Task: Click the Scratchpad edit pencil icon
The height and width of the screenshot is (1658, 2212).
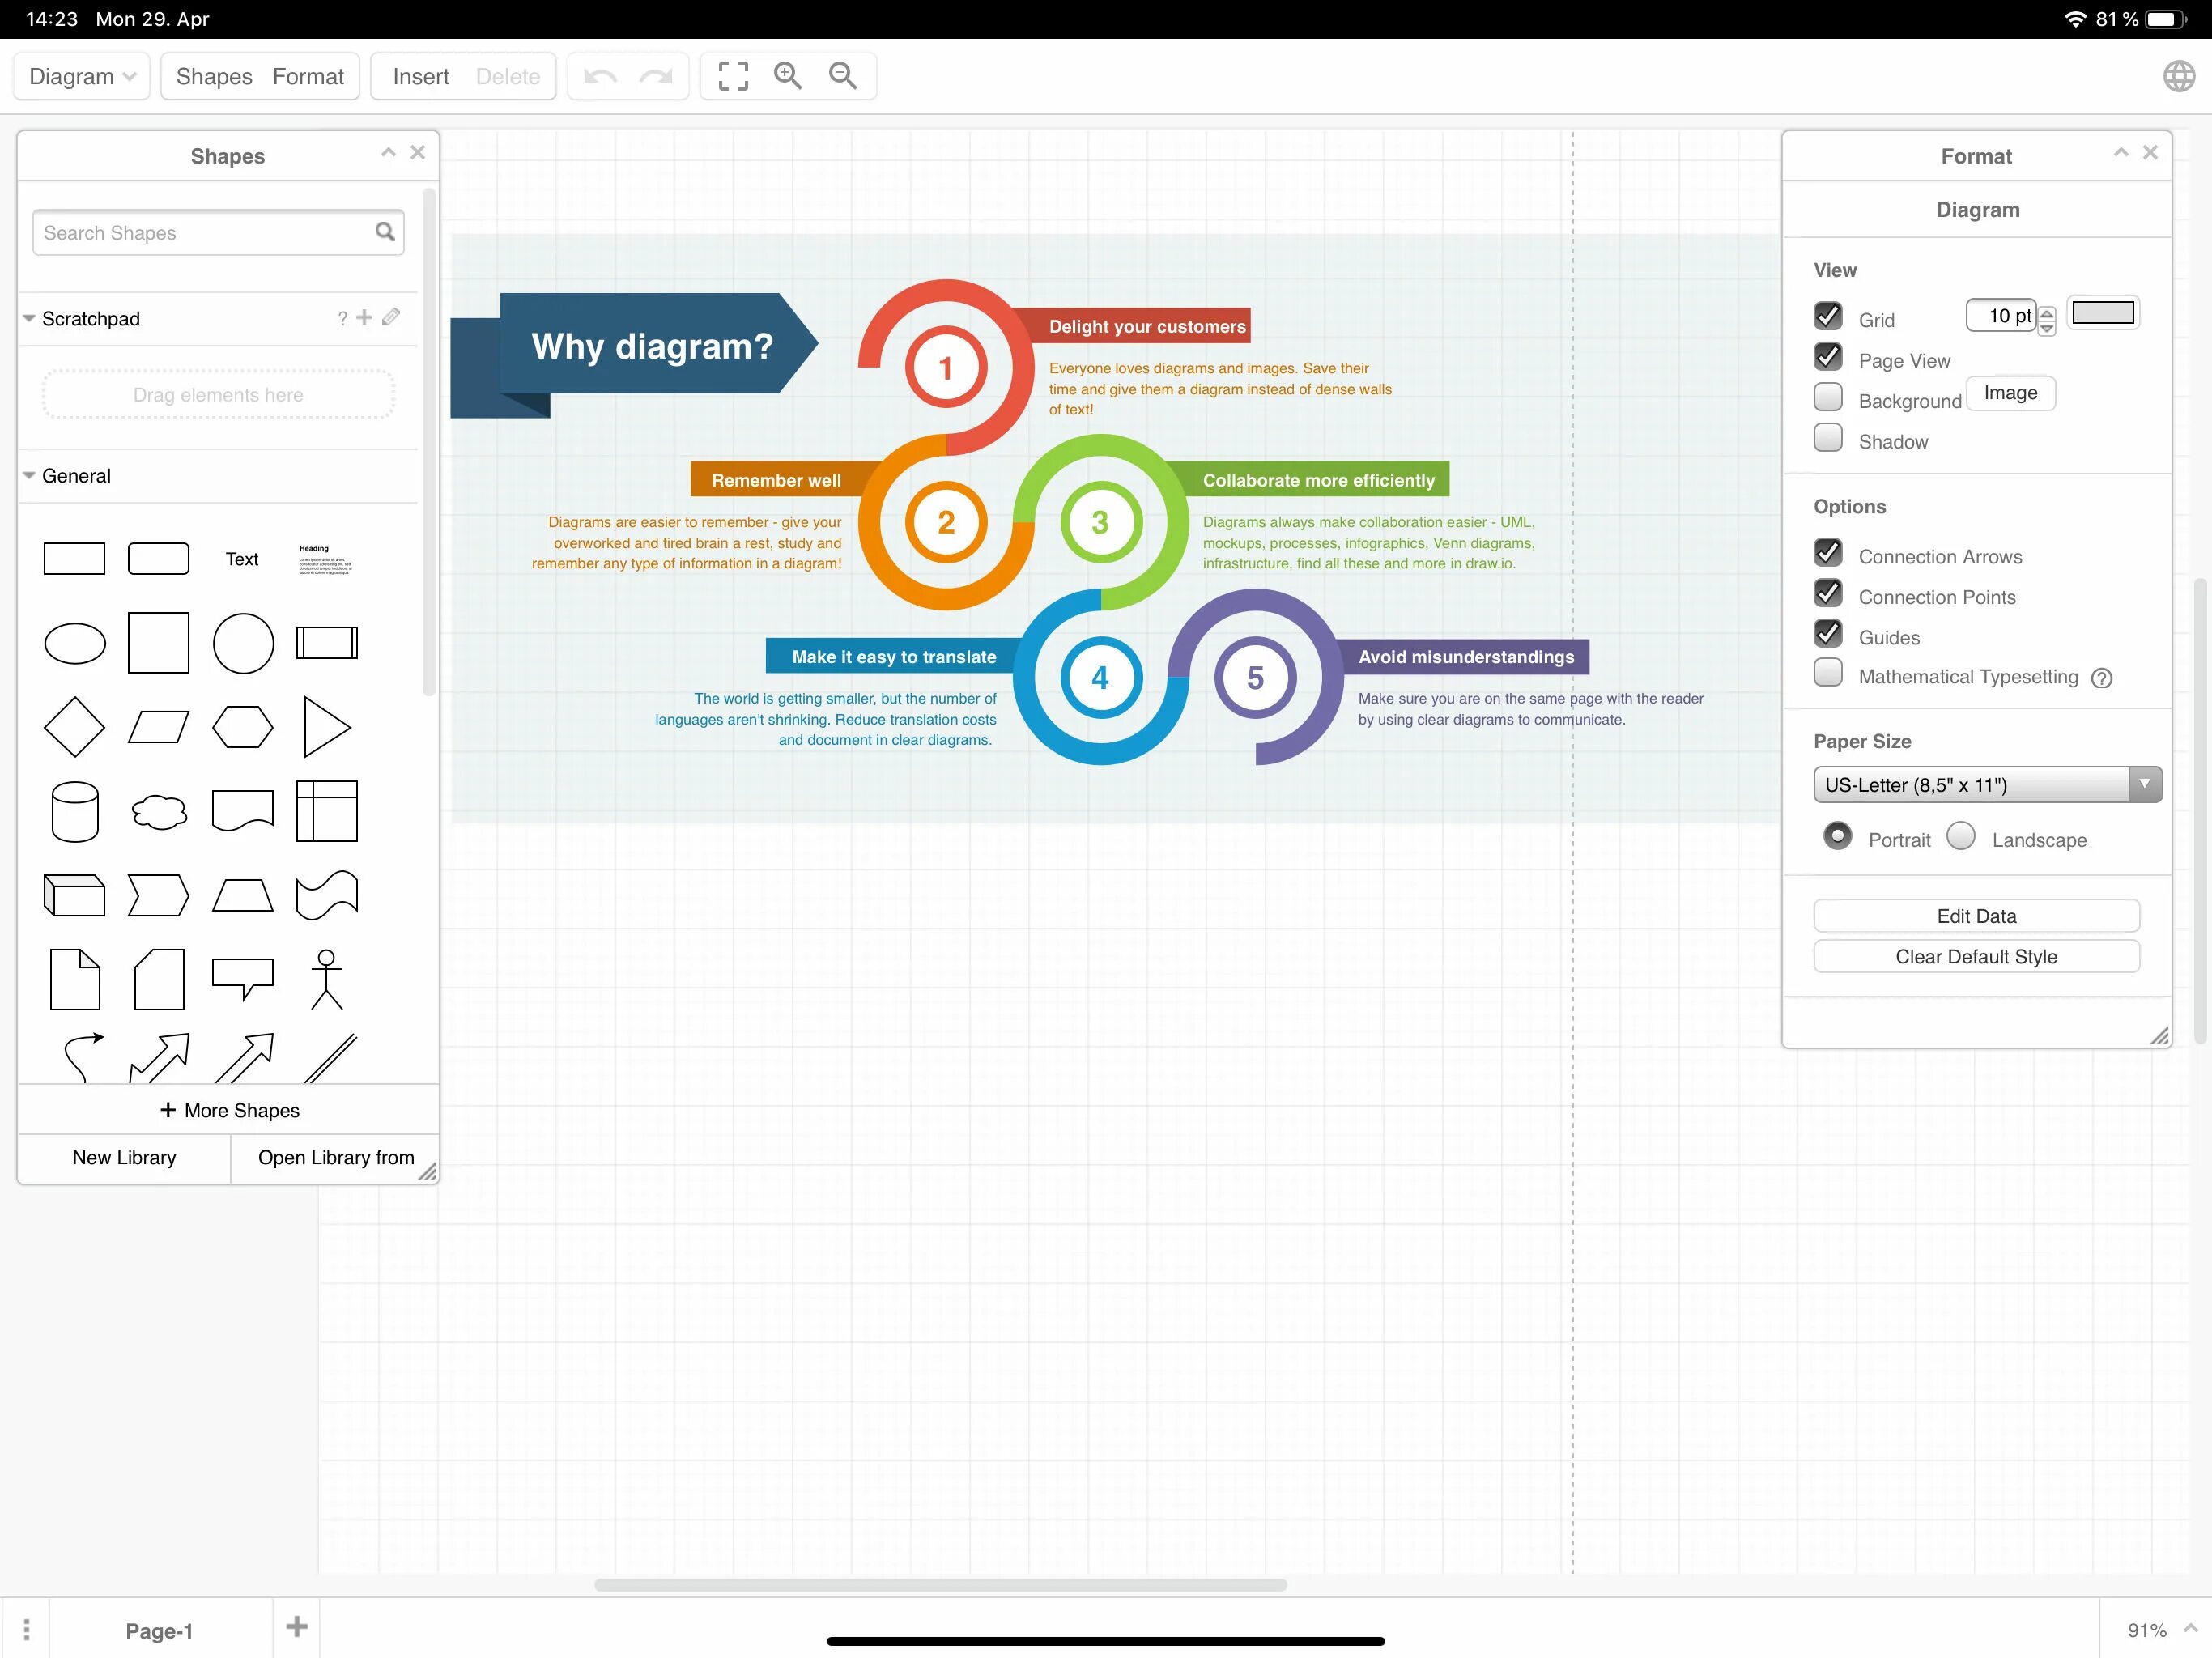Action: (391, 317)
